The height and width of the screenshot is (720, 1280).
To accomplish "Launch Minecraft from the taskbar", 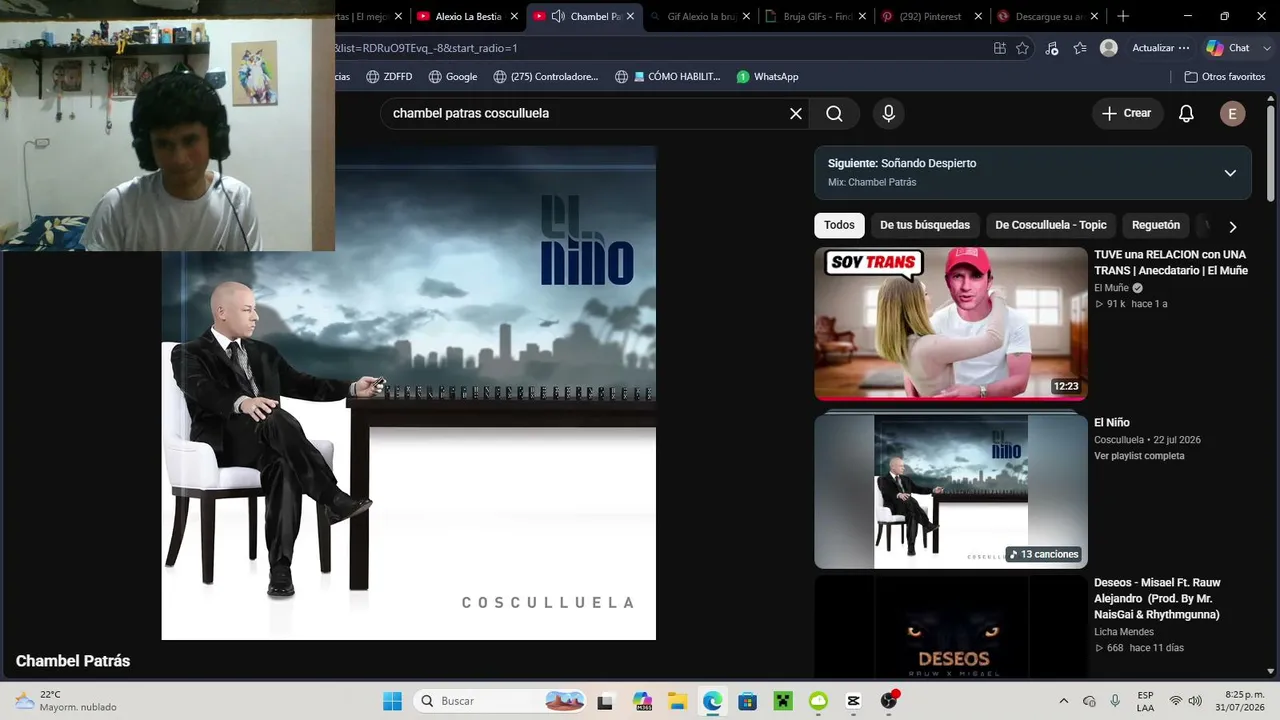I will click(x=783, y=701).
